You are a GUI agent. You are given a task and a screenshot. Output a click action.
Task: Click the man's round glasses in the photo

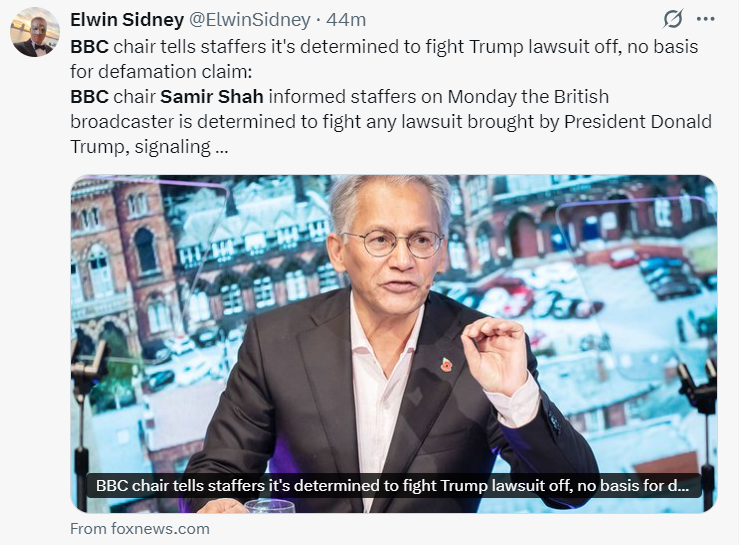tap(394, 243)
